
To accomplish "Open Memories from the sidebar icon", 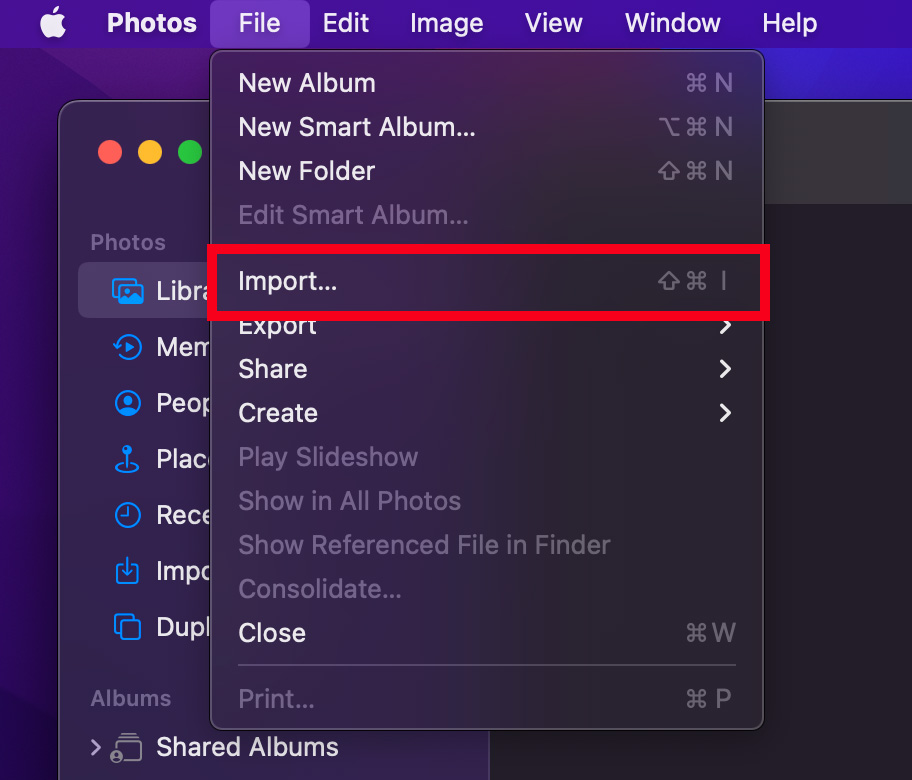I will pos(127,347).
